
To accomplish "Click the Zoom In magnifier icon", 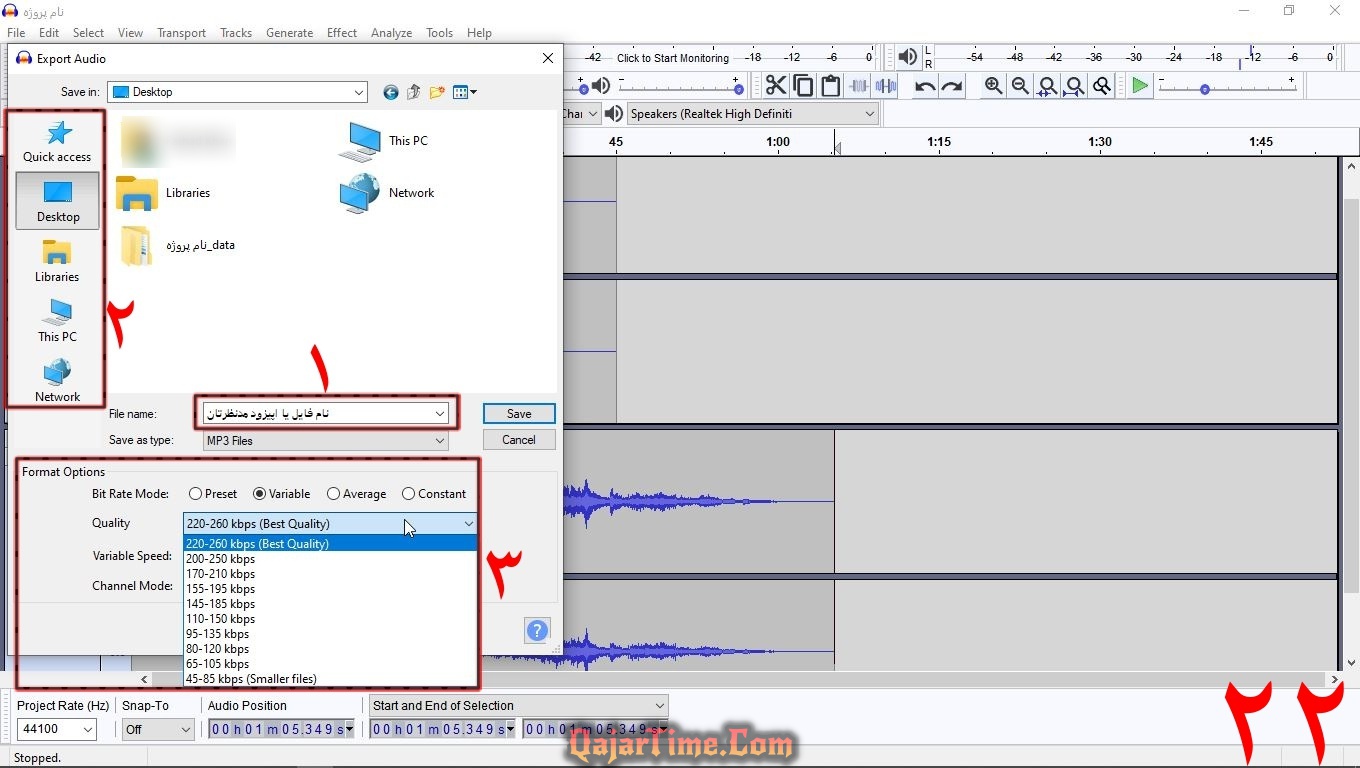I will (993, 86).
